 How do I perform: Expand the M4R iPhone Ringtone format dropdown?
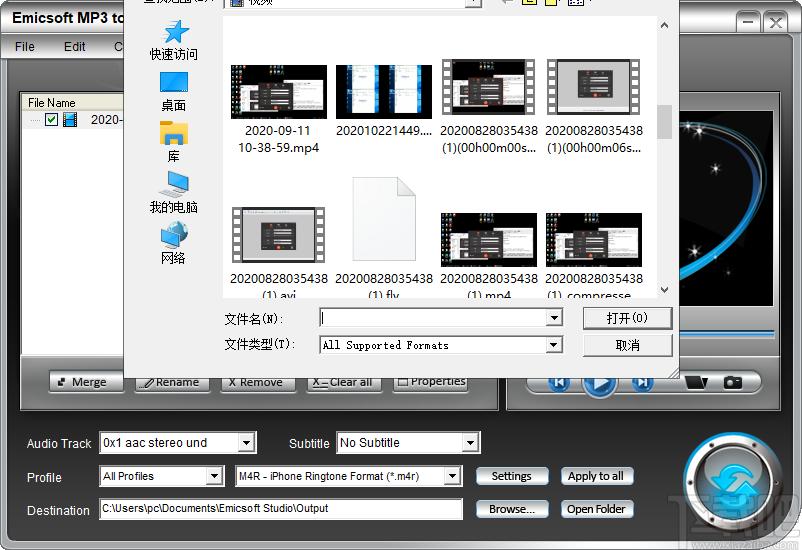click(452, 476)
